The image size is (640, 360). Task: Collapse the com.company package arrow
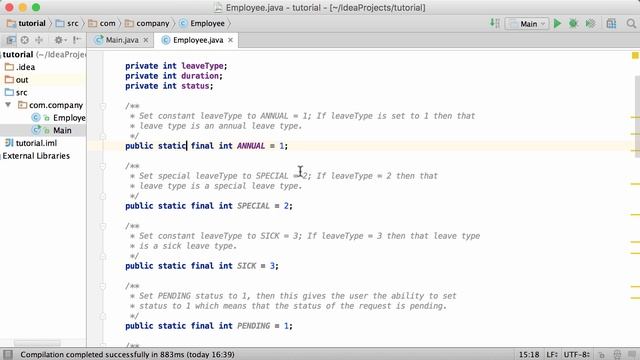click(x=8, y=105)
